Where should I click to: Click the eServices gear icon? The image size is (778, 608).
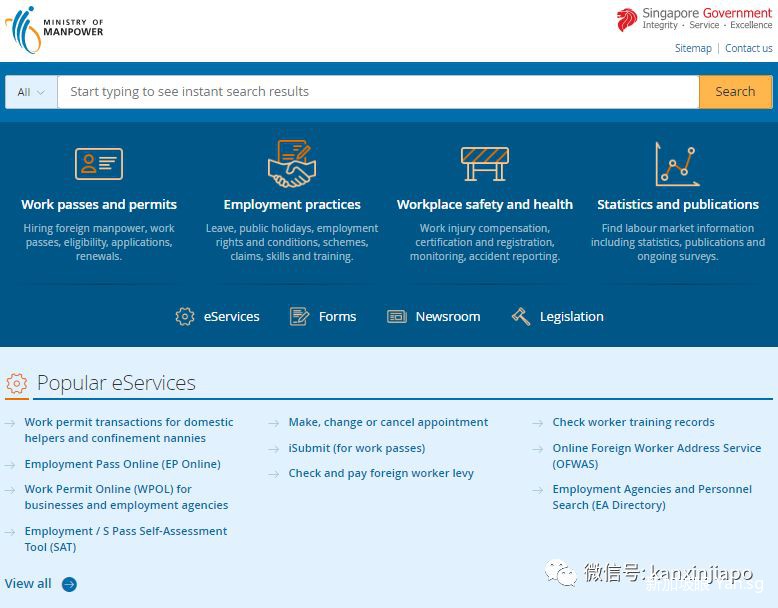185,317
